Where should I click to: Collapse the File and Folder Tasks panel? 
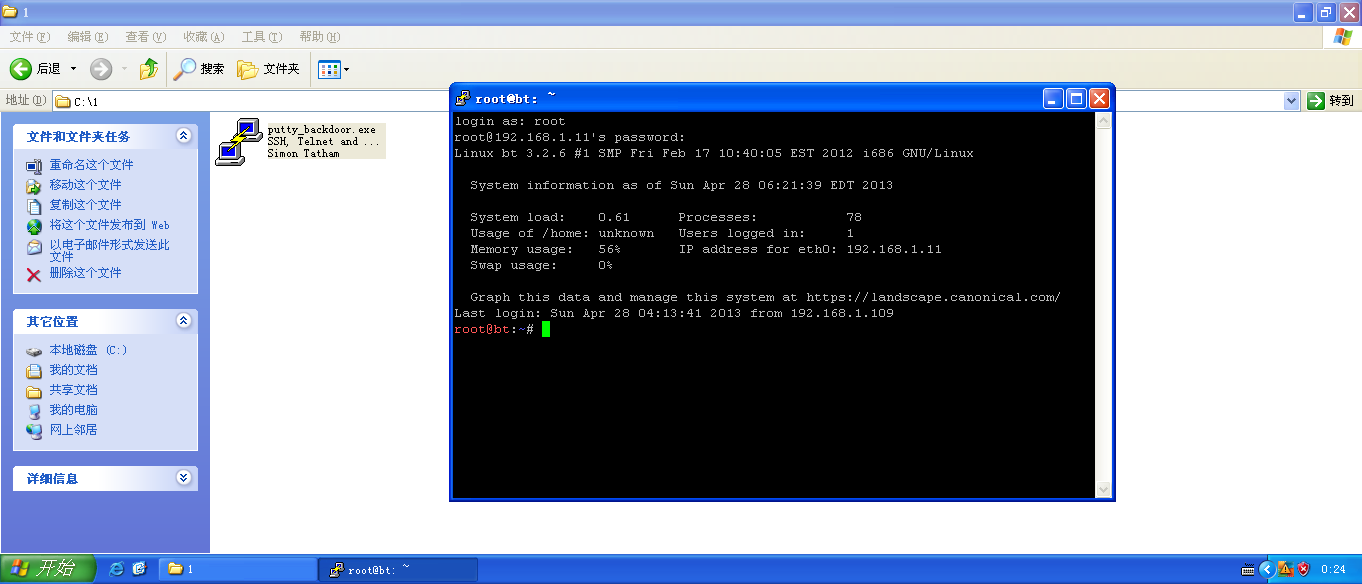pyautogui.click(x=183, y=136)
